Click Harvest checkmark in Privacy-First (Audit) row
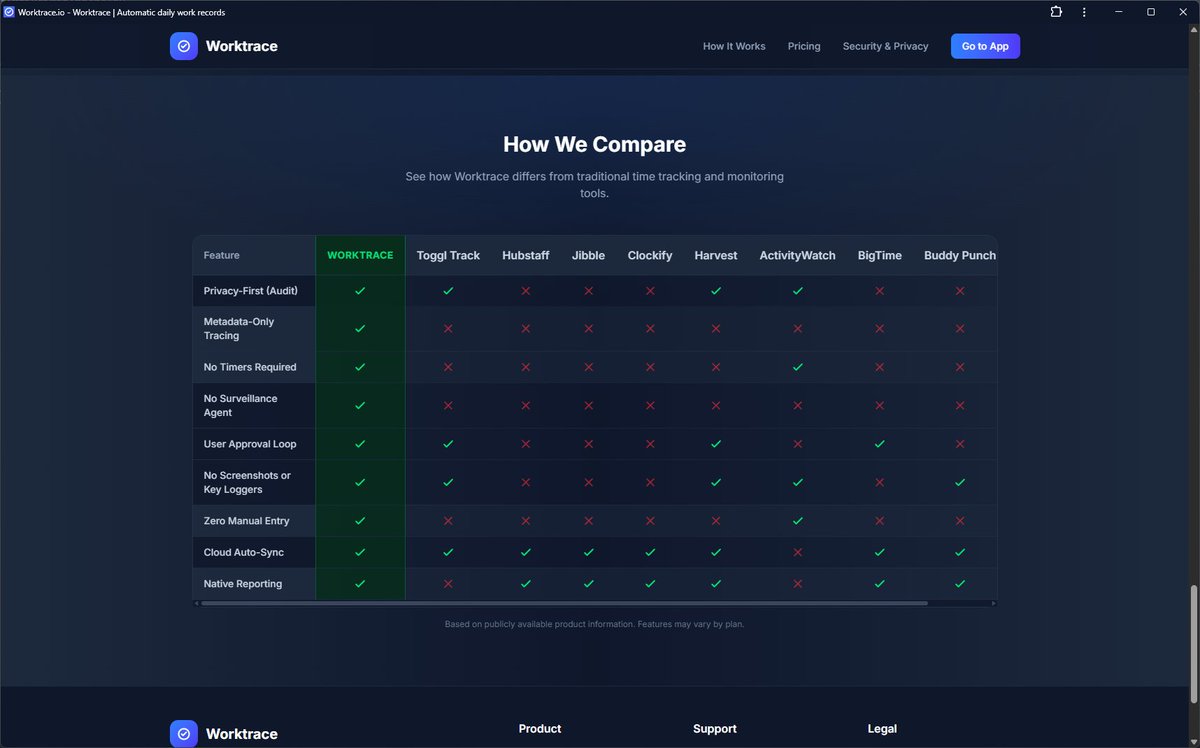This screenshot has width=1200, height=748. (716, 291)
